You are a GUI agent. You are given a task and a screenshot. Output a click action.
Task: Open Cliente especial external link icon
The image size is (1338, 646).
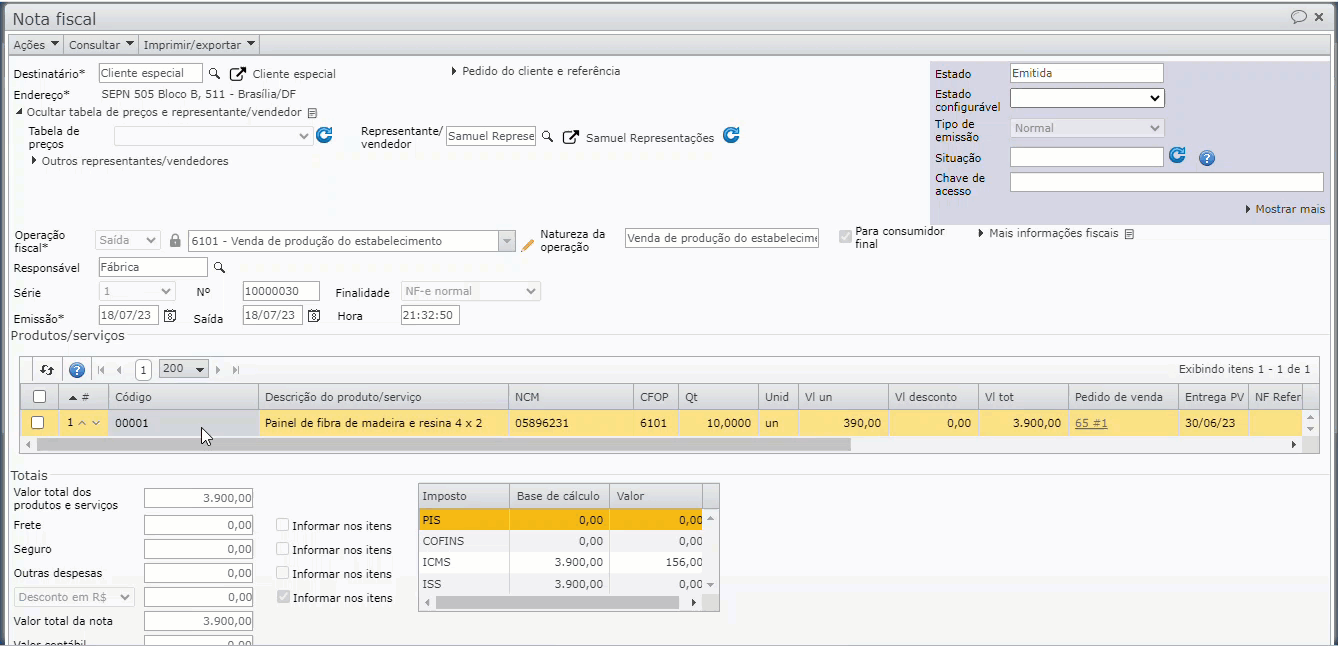pyautogui.click(x=237, y=74)
